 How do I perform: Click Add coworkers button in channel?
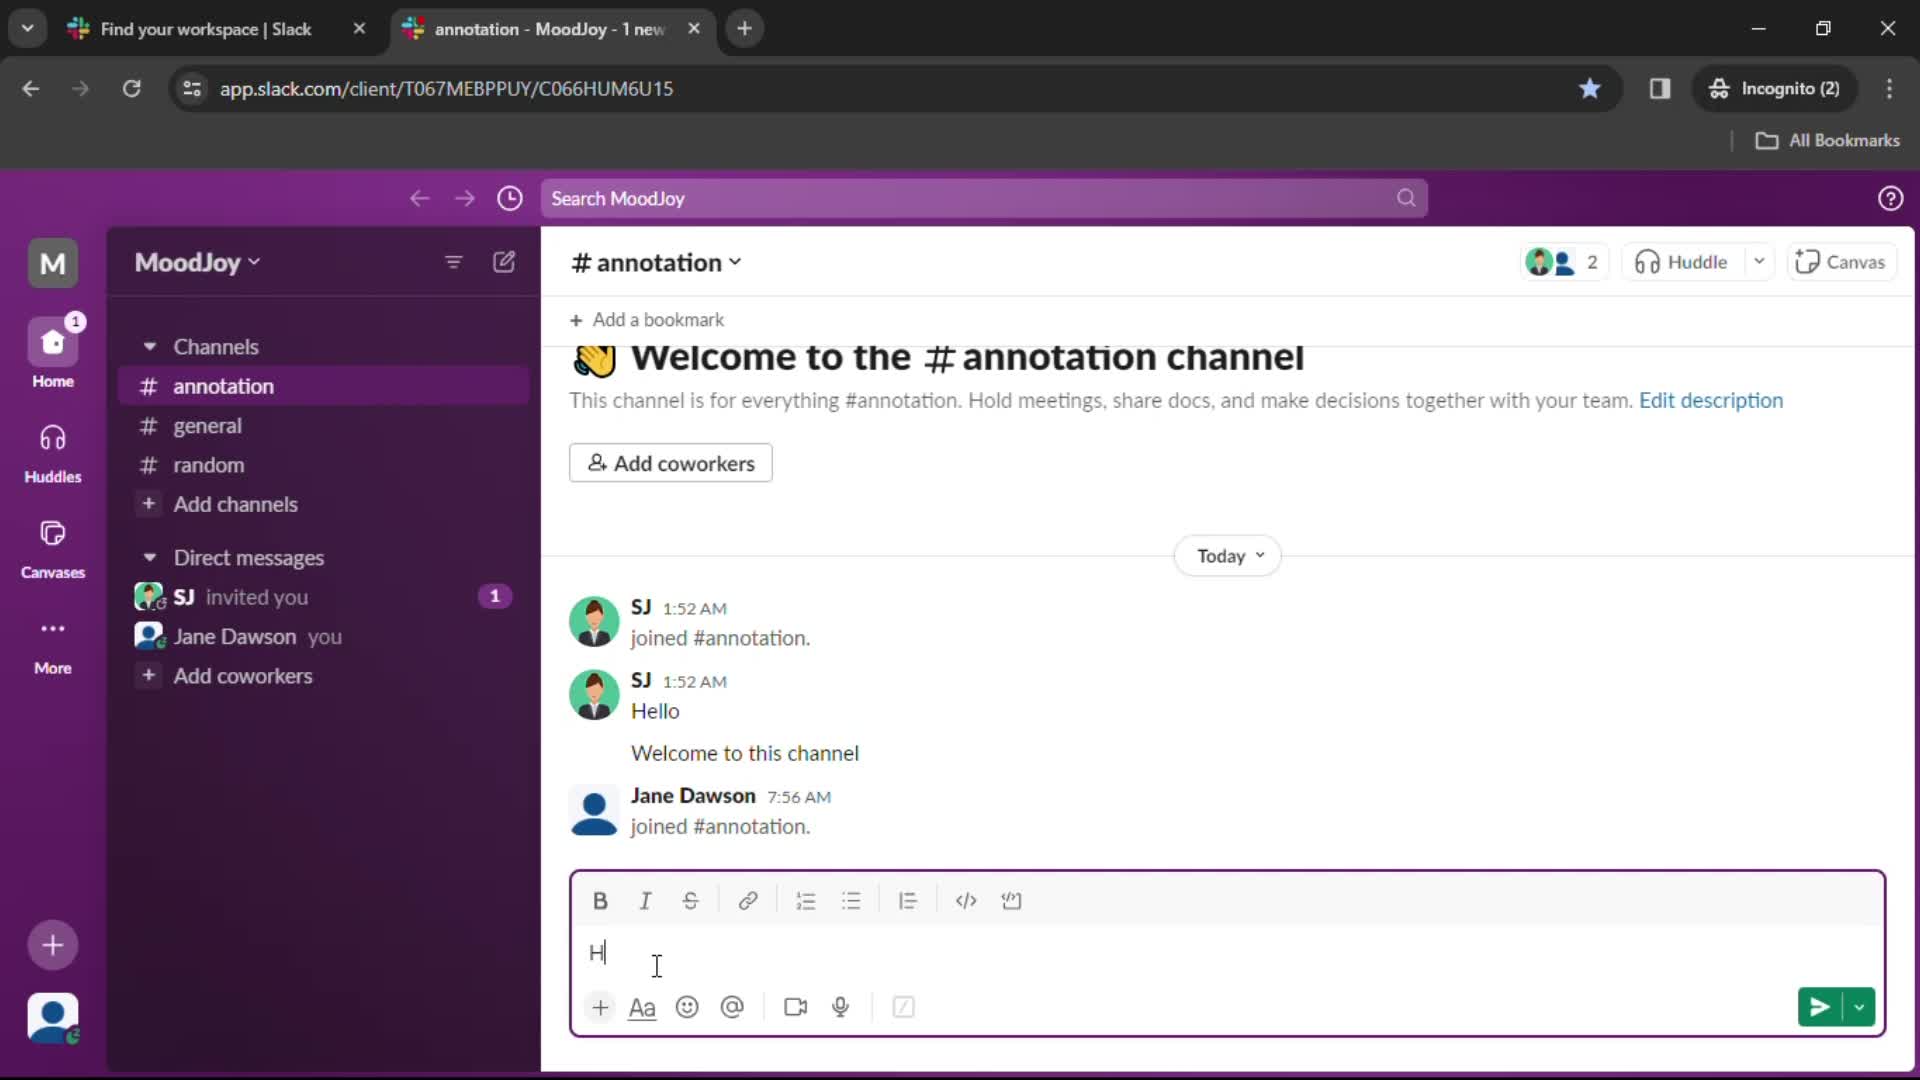(x=671, y=463)
